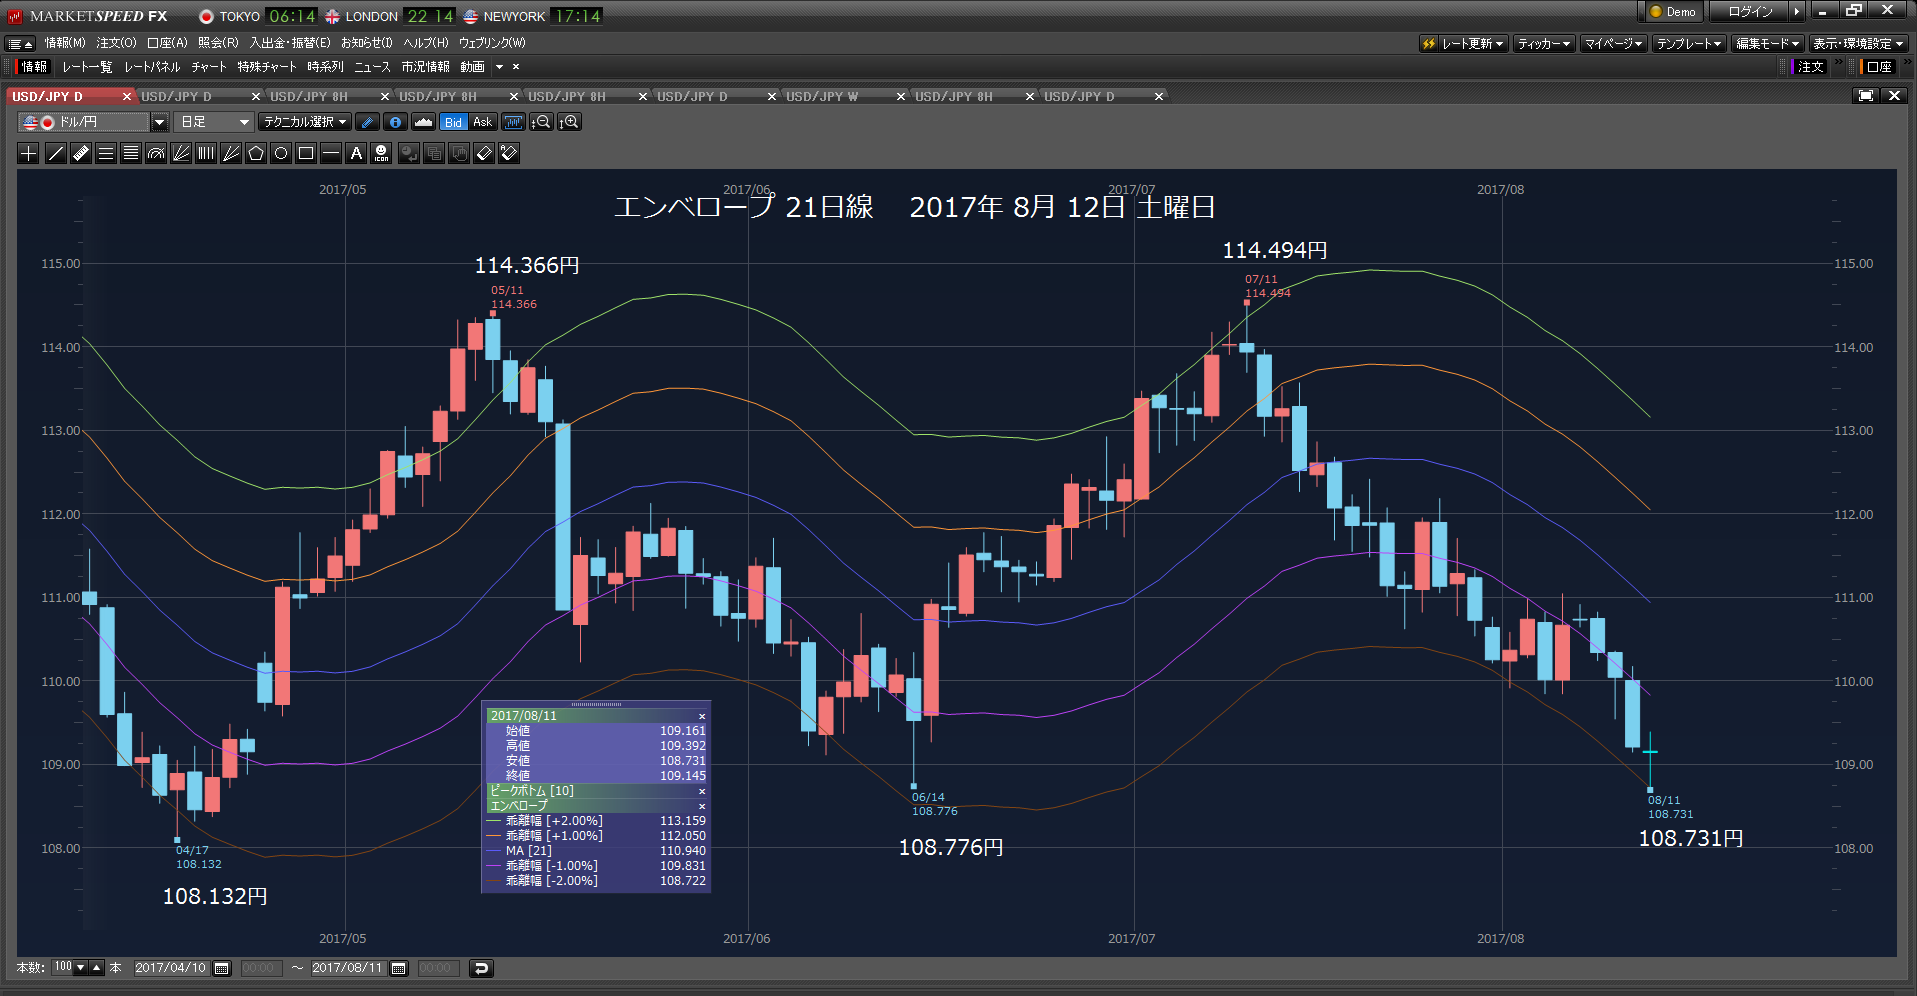Toggle the menu list collapse button
The height and width of the screenshot is (996, 1917).
(x=20, y=43)
